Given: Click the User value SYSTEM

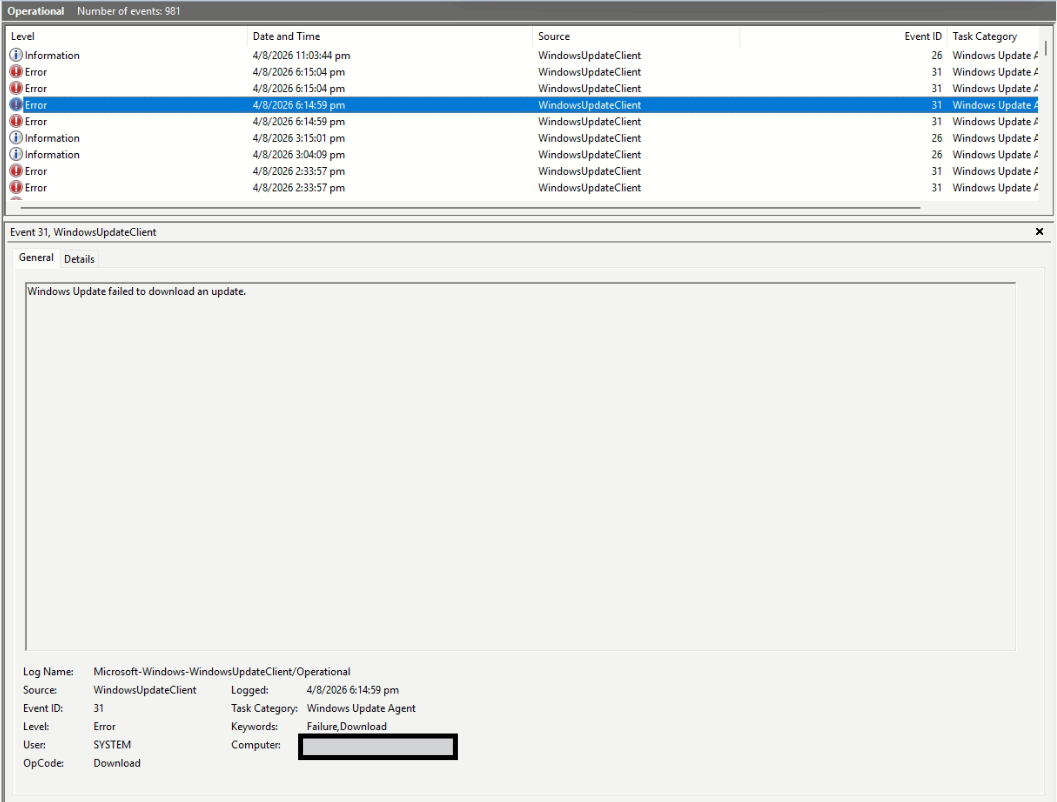Looking at the screenshot, I should coord(112,745).
